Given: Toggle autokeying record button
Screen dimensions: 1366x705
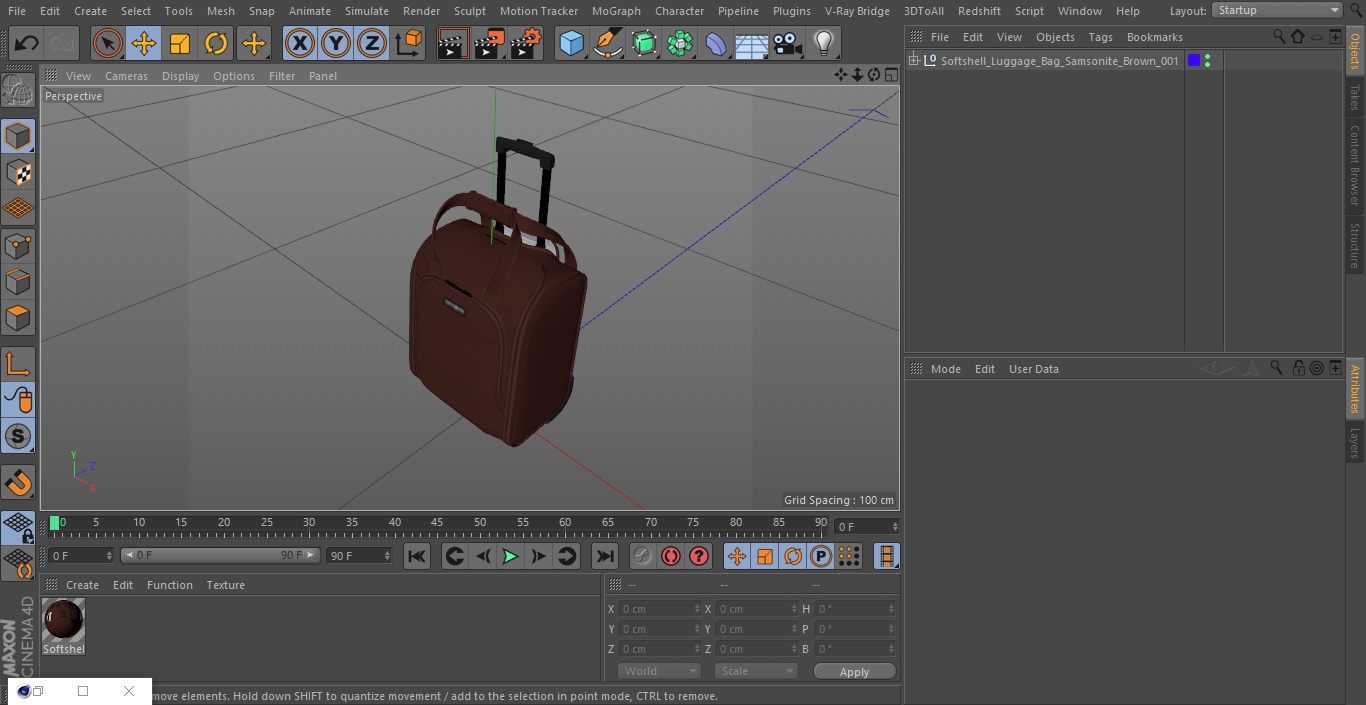Looking at the screenshot, I should [671, 556].
